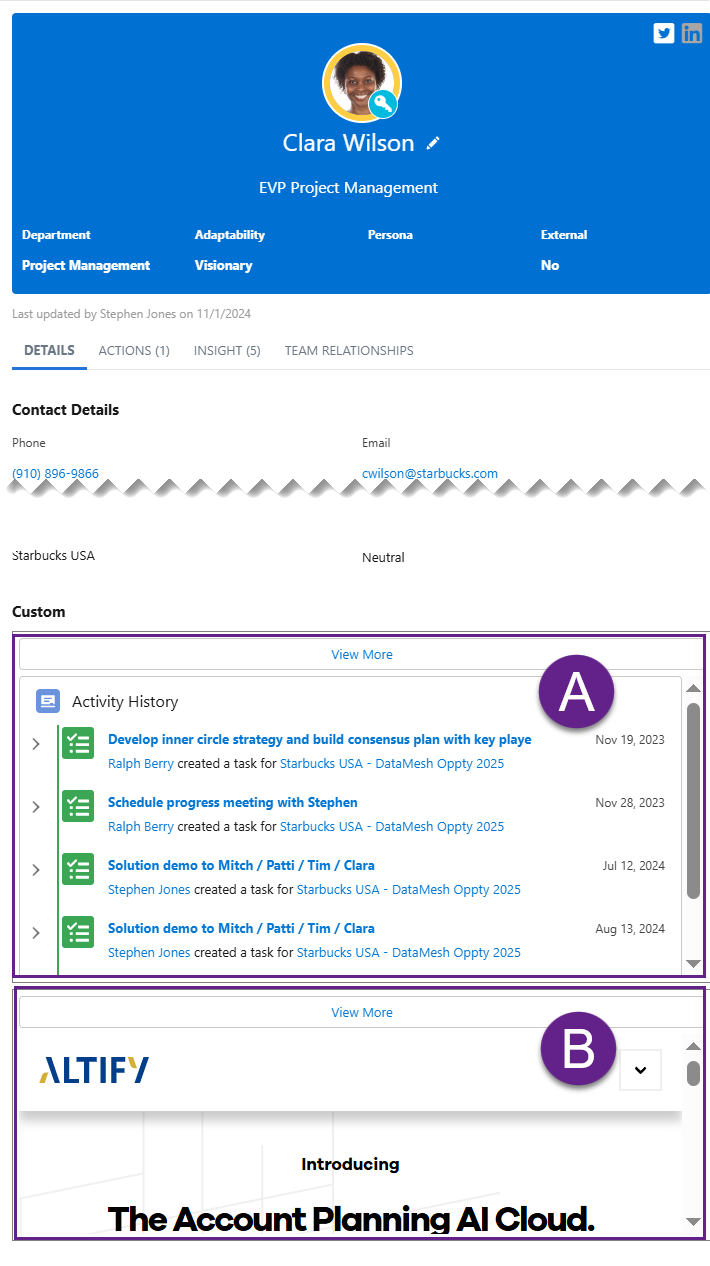Click task icon for Aug 13 Solution demo
The width and height of the screenshot is (710, 1266).
(x=78, y=933)
